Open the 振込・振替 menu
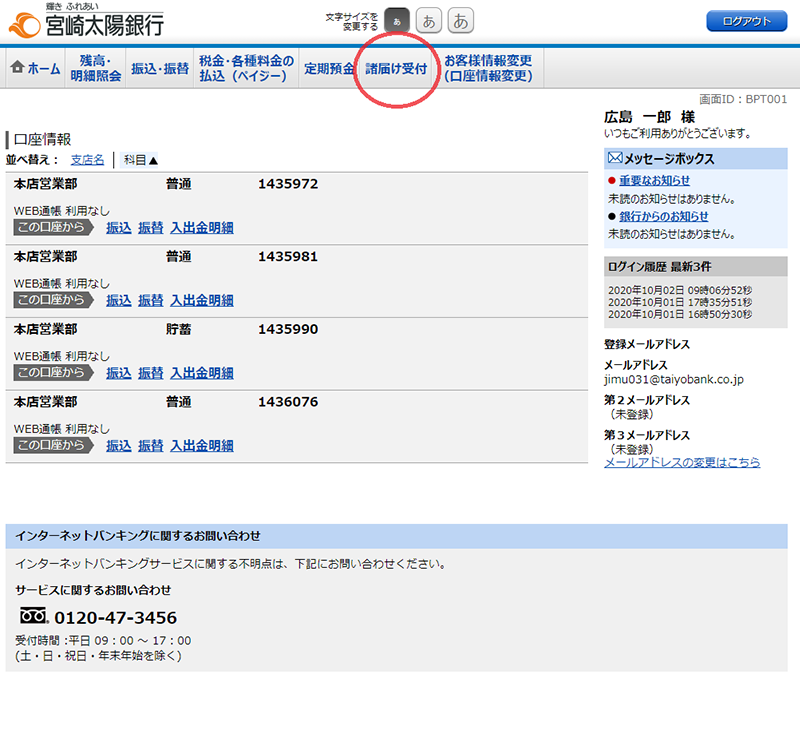800x736 pixels. [x=159, y=68]
